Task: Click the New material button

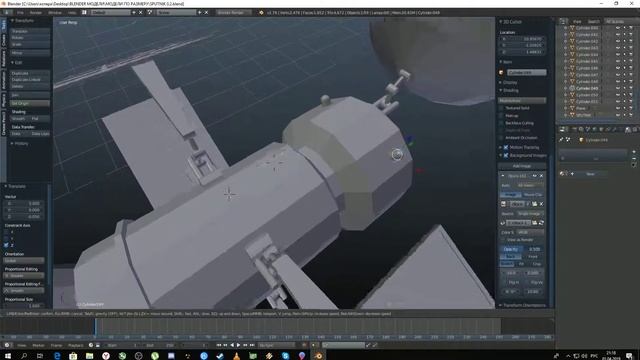Action: coord(590,174)
